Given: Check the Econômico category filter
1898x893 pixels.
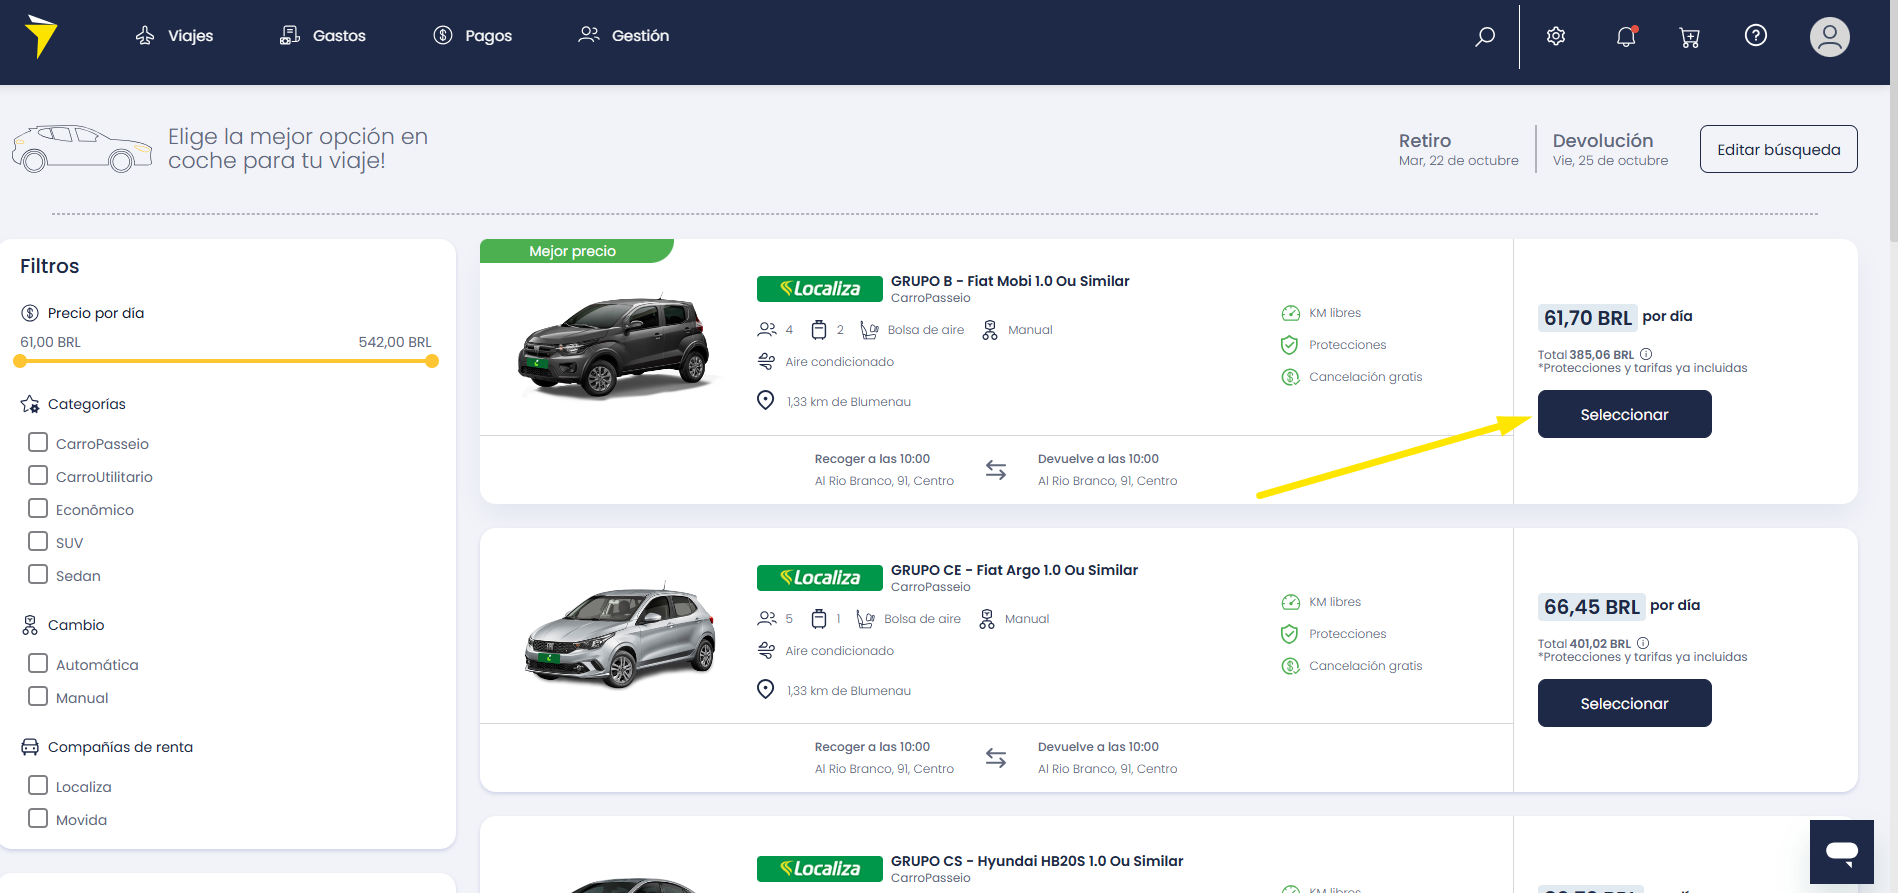Looking at the screenshot, I should pos(38,508).
